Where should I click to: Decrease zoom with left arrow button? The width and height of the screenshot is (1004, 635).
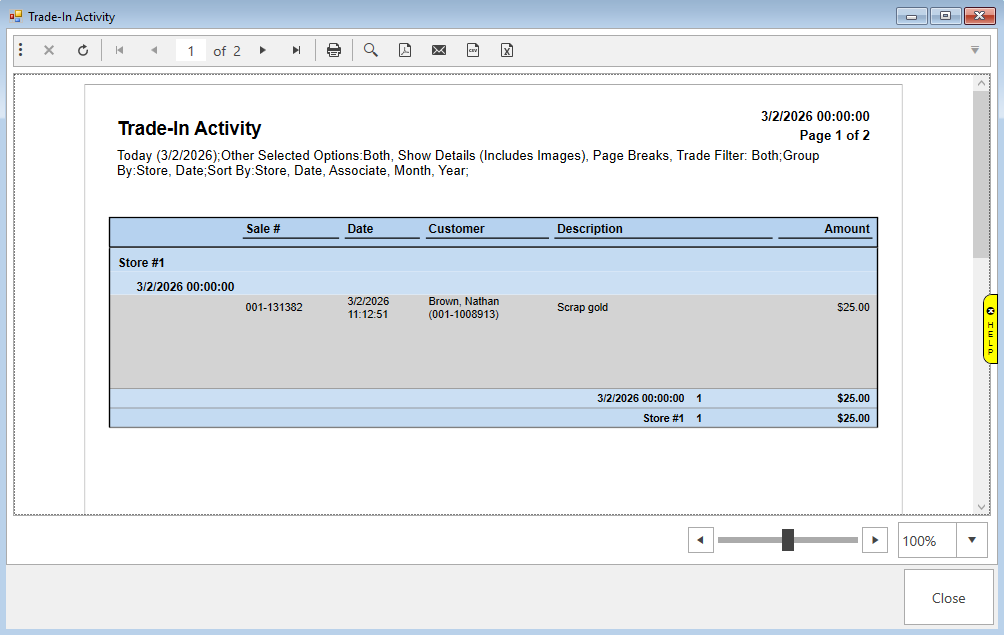700,540
